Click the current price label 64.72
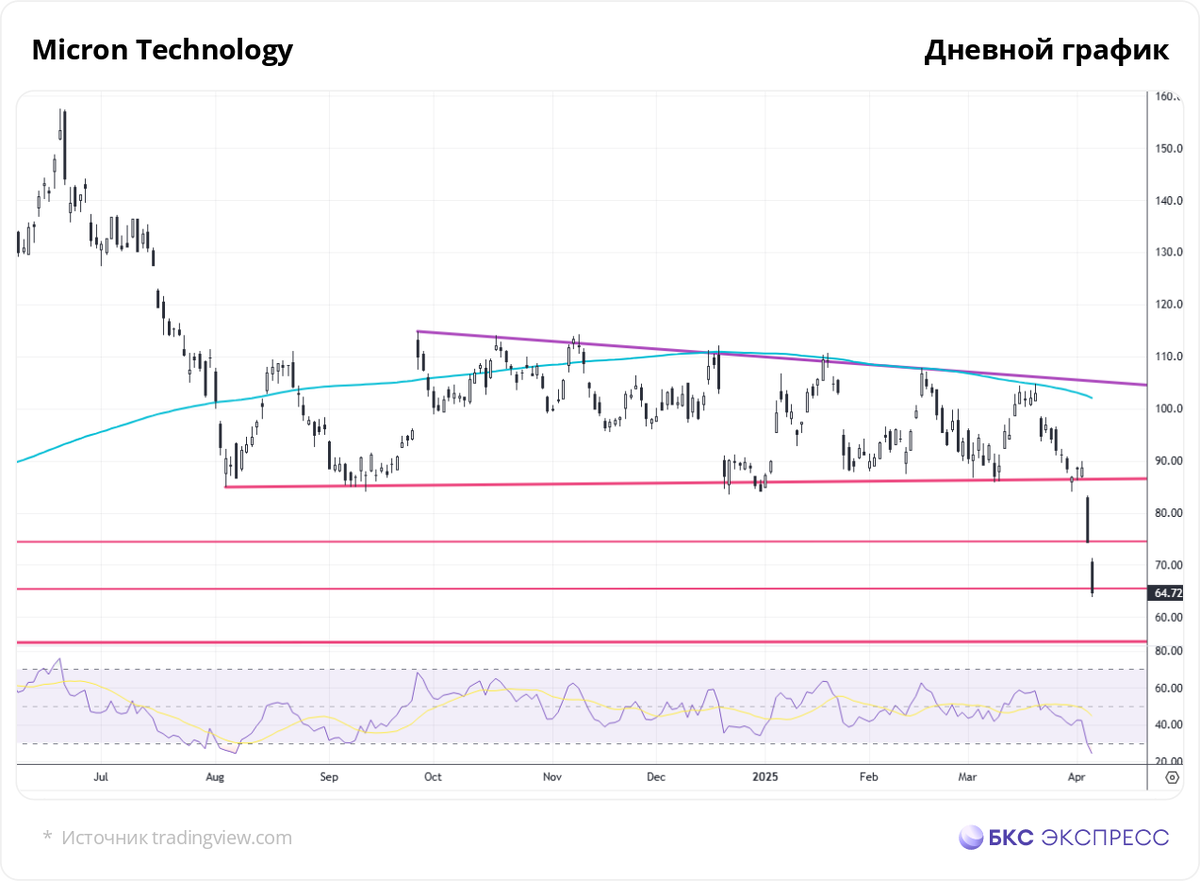The image size is (1200, 881). [1168, 593]
